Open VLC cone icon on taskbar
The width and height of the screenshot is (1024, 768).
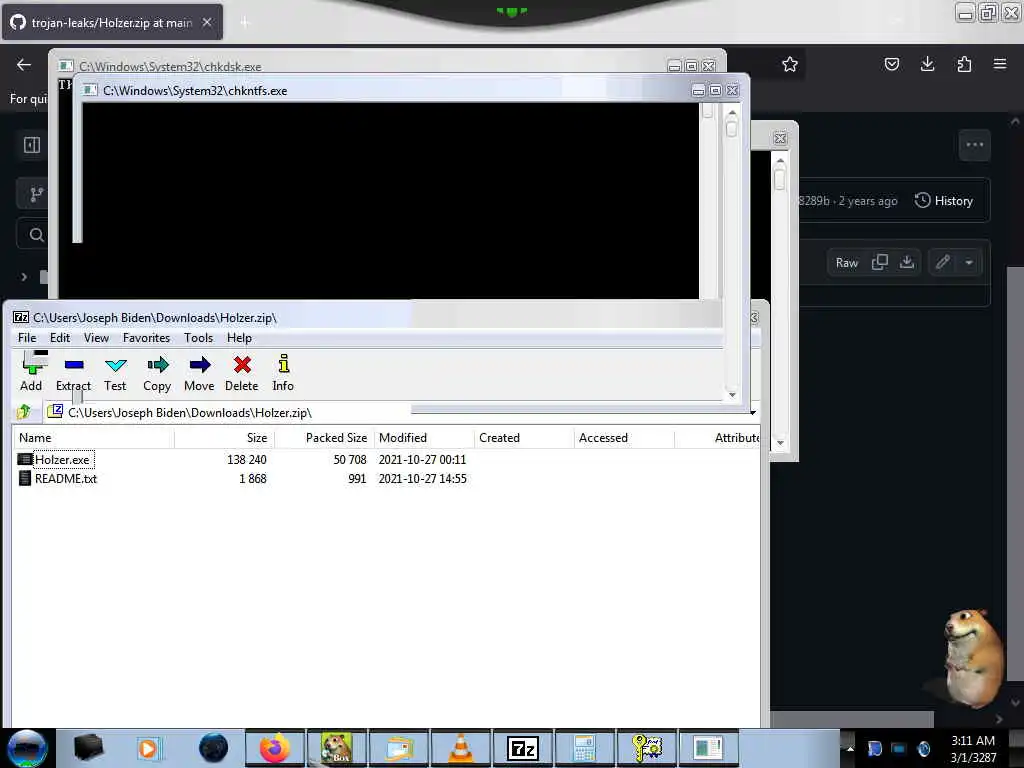[462, 748]
